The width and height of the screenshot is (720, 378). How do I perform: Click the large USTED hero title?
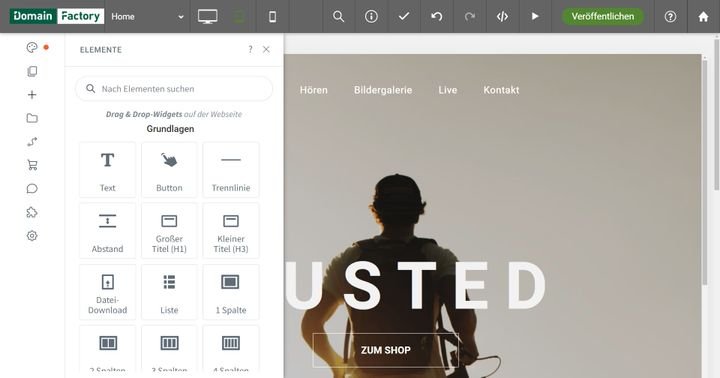416,286
